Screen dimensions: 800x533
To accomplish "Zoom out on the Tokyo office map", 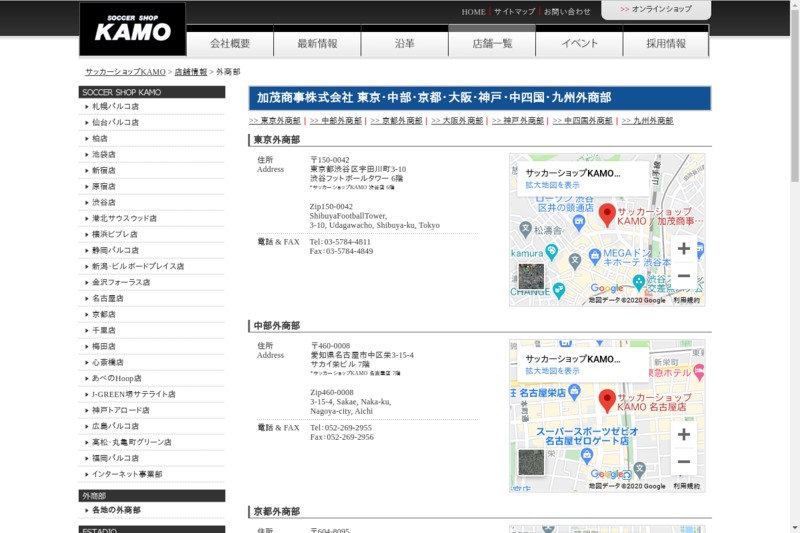I will tap(684, 276).
